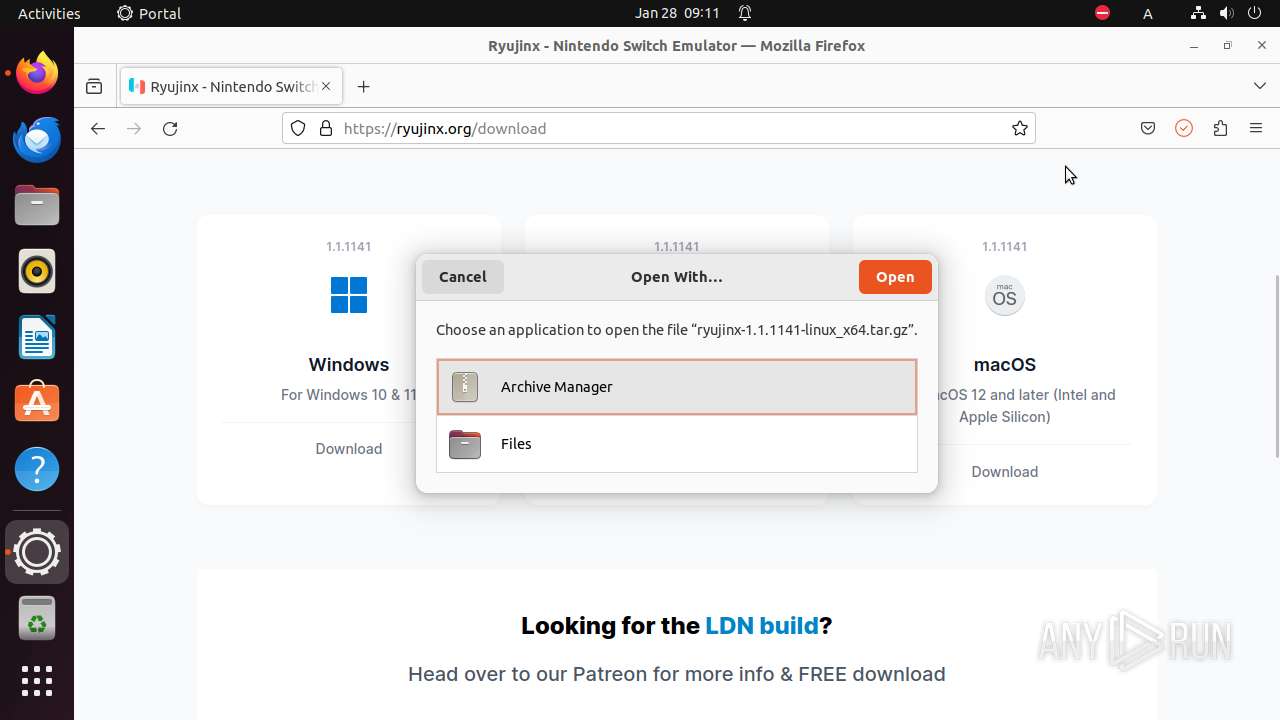1280x720 pixels.
Task: Open the Activities overview
Action: (x=49, y=13)
